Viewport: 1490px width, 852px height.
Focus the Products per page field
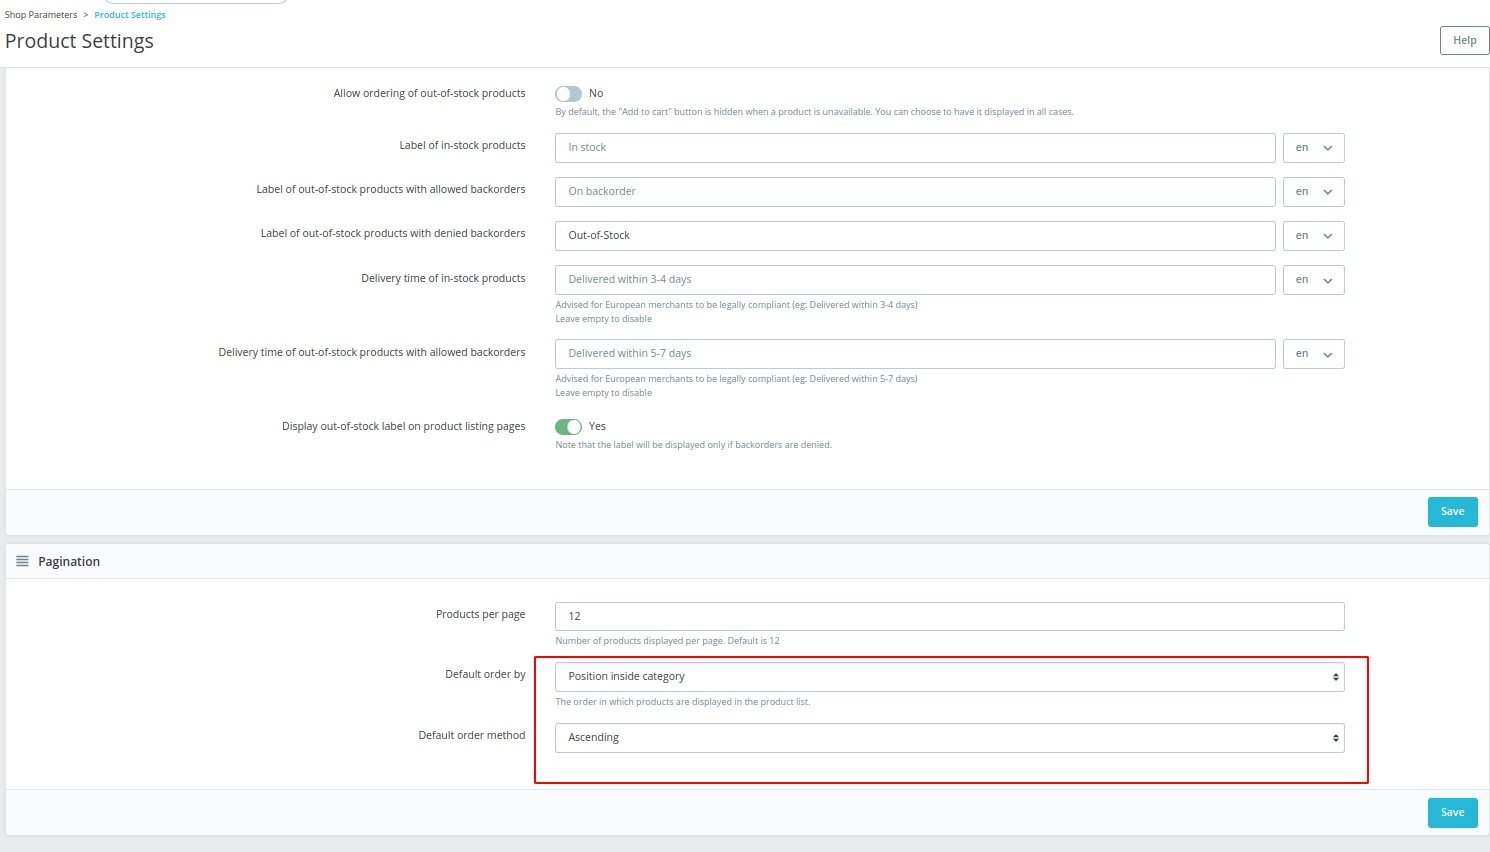click(949, 616)
